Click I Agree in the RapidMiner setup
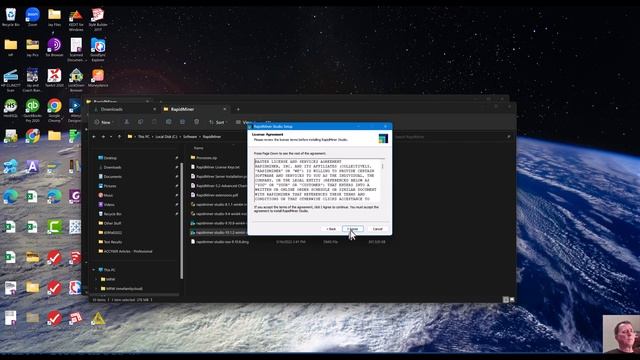This screenshot has height=360, width=640. click(353, 229)
